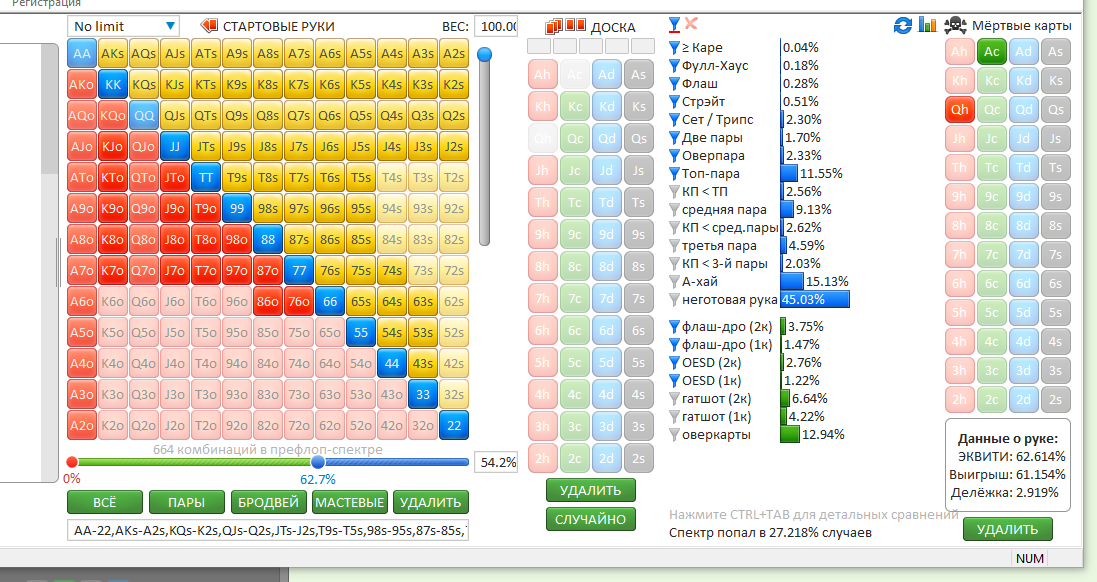Open the bar chart statistics icon

click(x=927, y=25)
